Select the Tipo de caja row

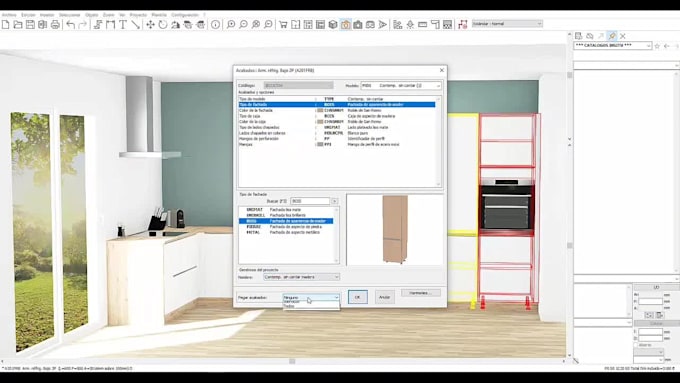[x=337, y=116]
